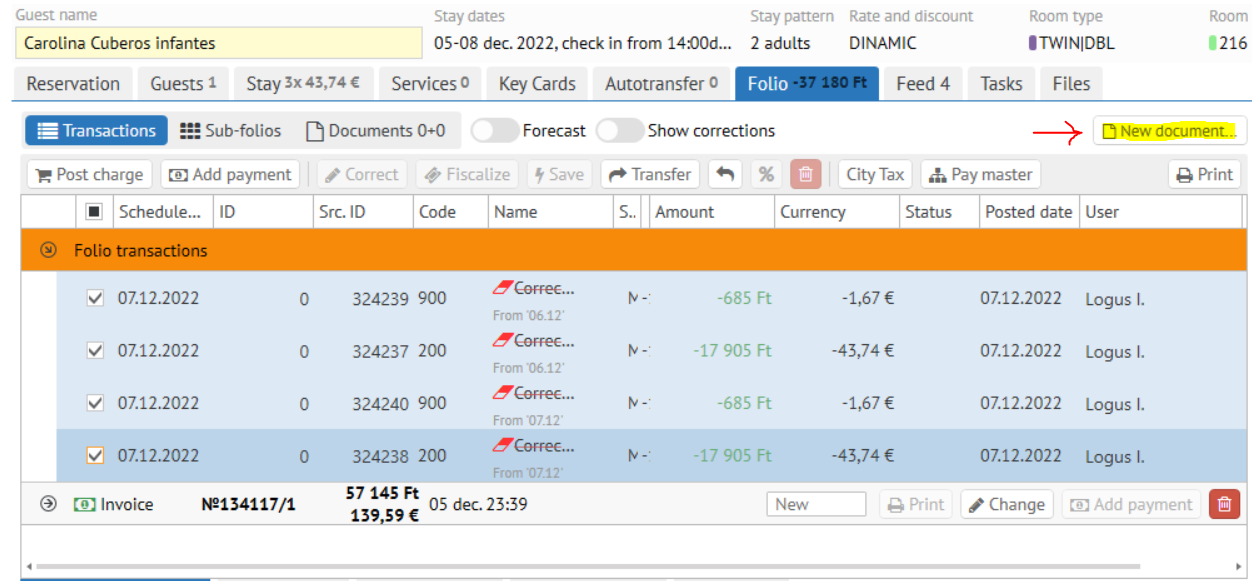The image size is (1252, 581).
Task: Open the Files tab
Action: point(1071,84)
